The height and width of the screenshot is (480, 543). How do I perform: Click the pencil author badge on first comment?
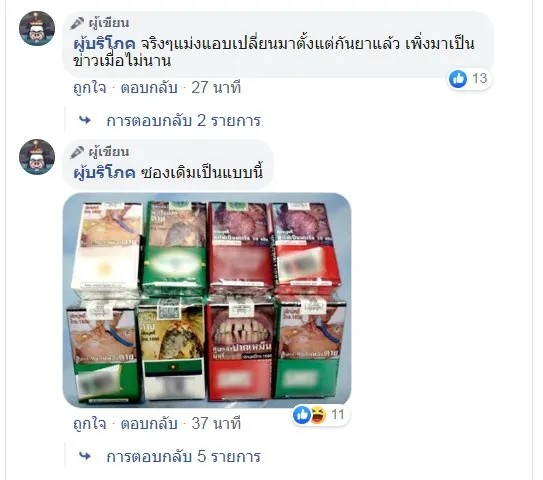point(77,23)
